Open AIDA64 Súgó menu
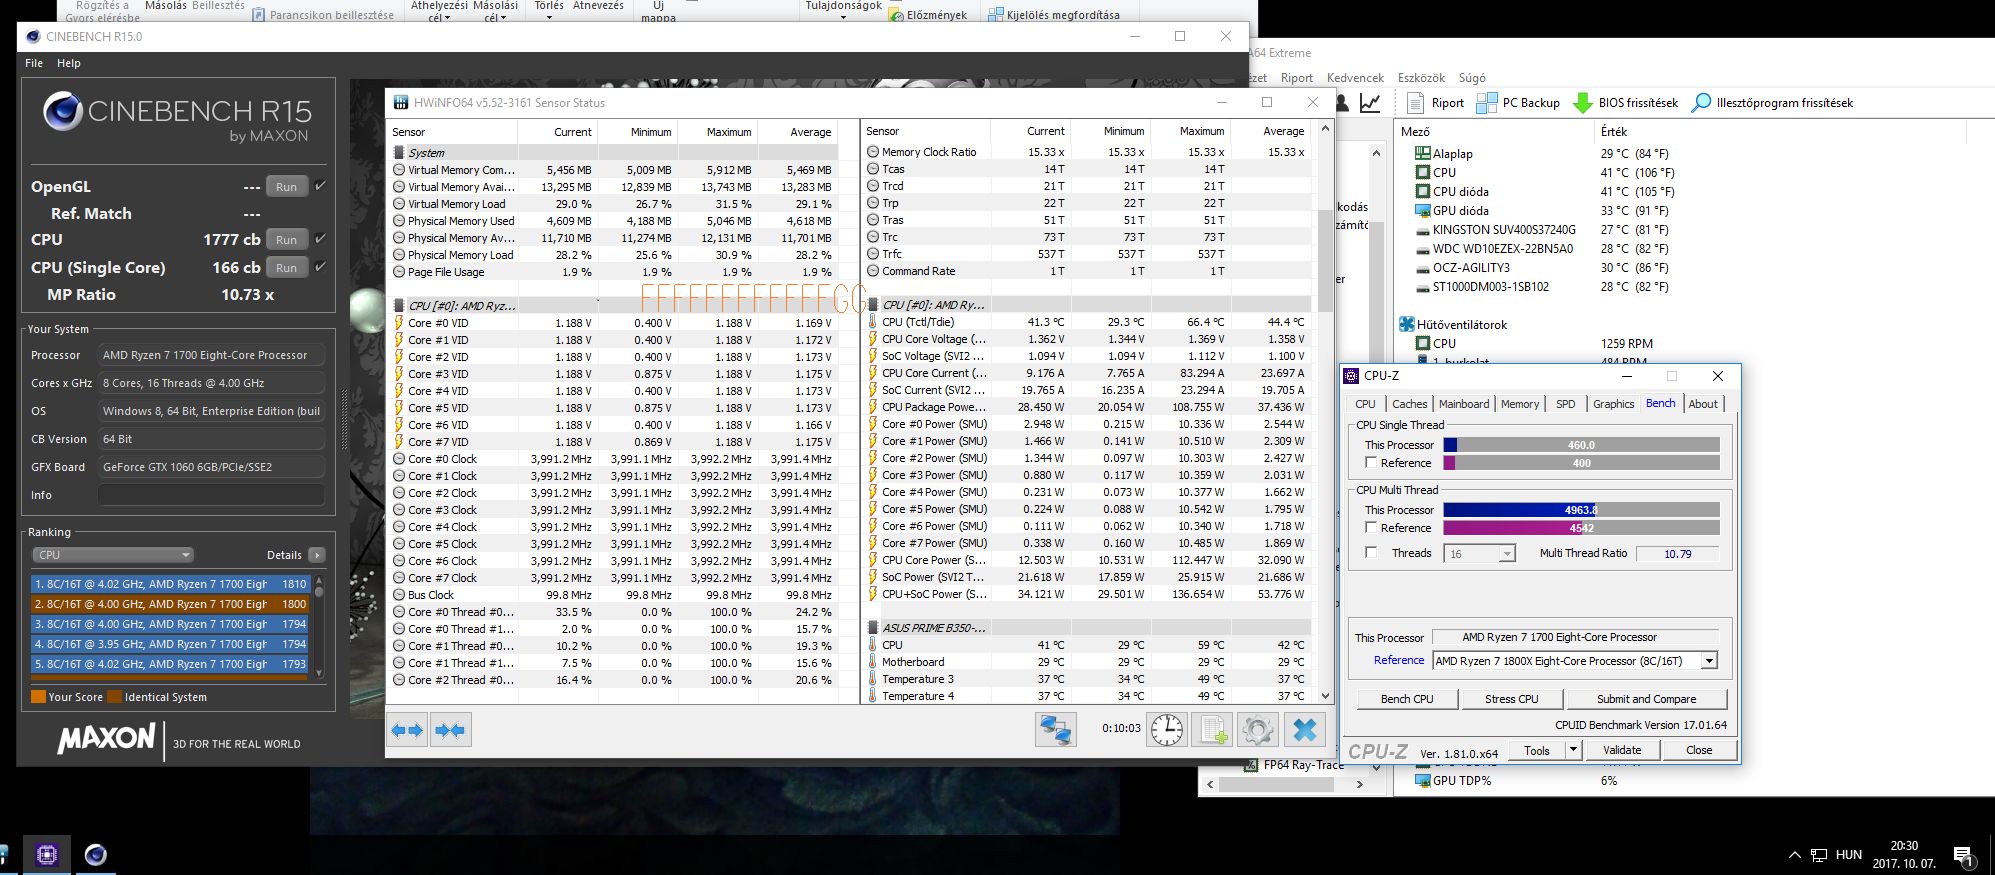This screenshot has width=1995, height=875. (1472, 78)
